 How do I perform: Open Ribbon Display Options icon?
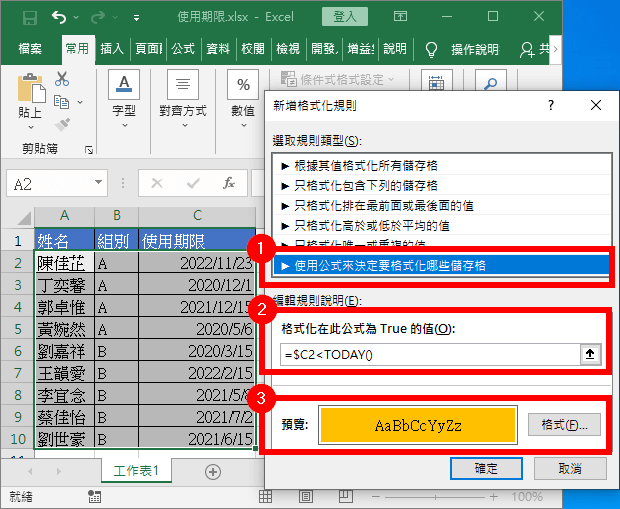point(400,16)
